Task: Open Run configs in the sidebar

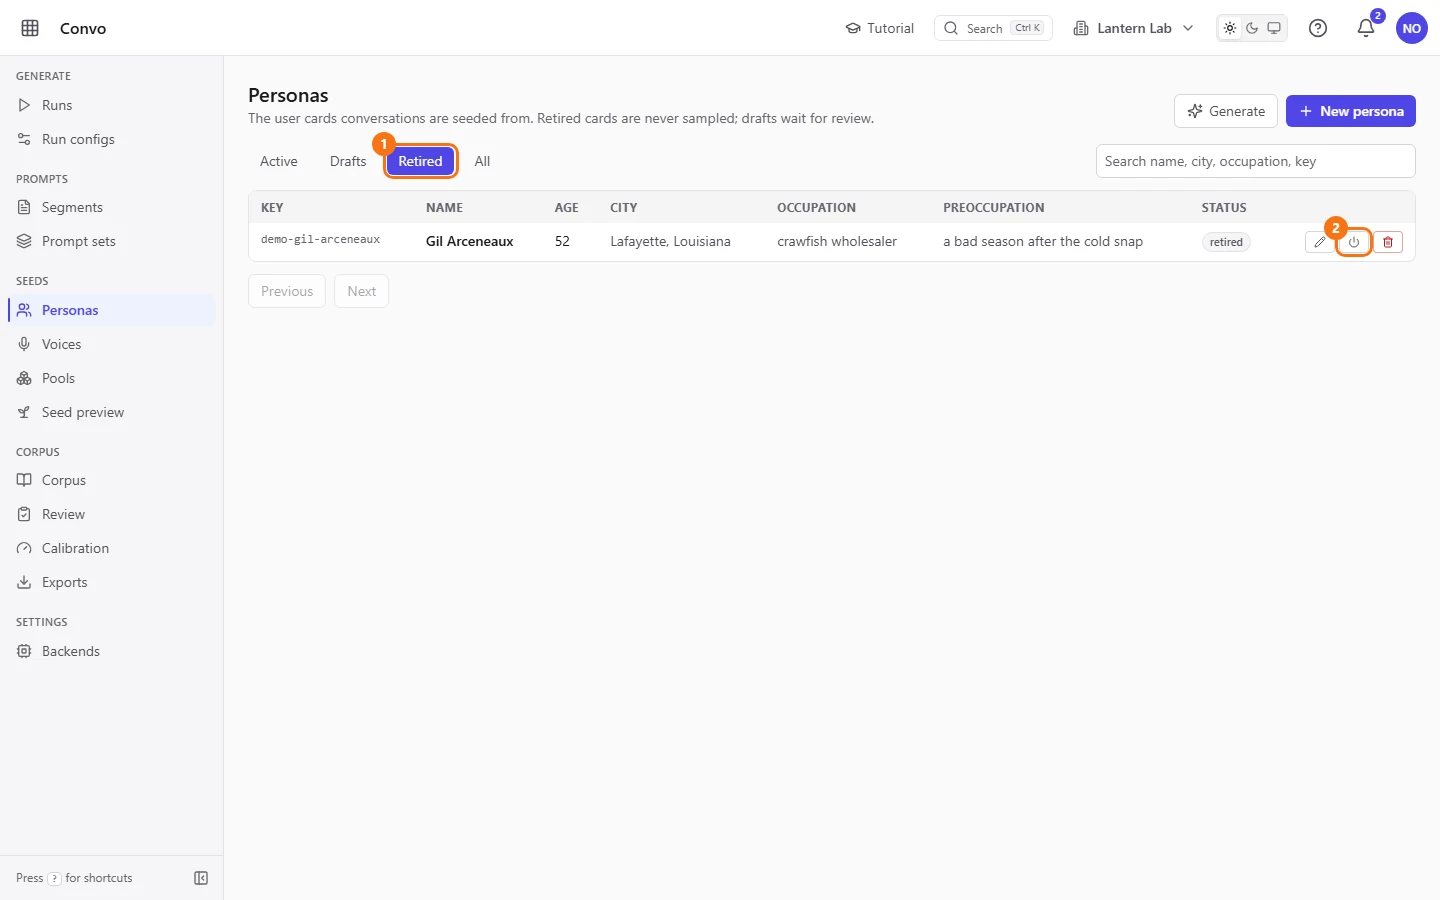Action: [111, 139]
